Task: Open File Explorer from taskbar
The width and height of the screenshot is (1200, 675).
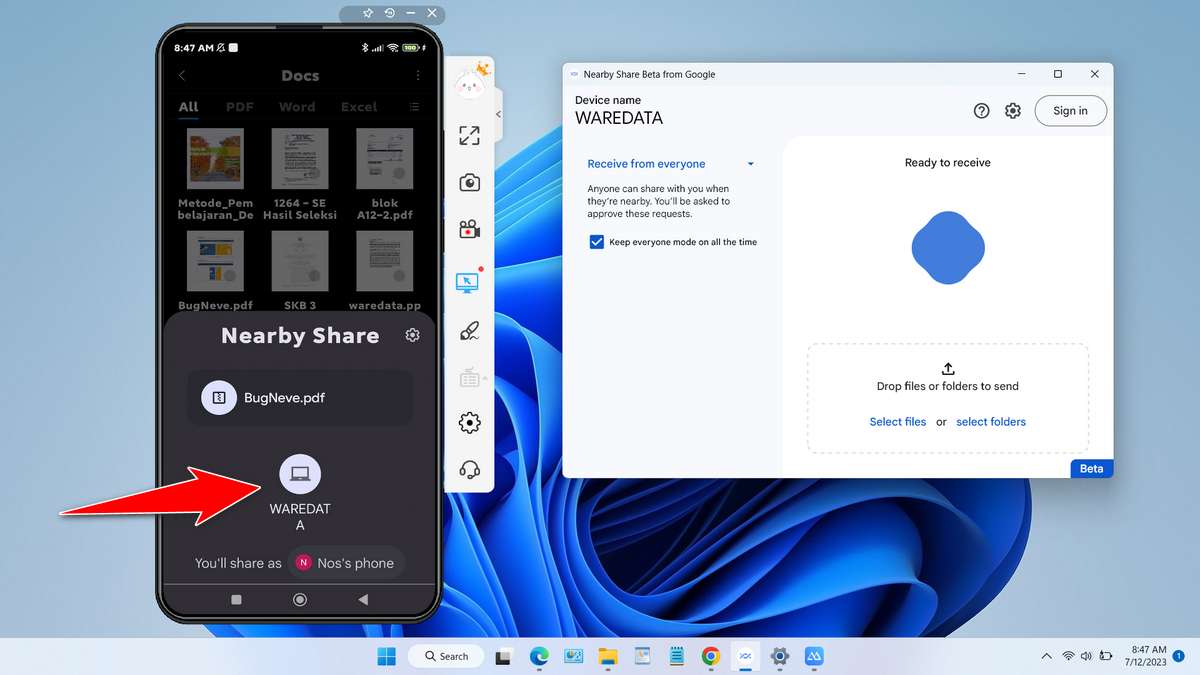Action: [608, 656]
